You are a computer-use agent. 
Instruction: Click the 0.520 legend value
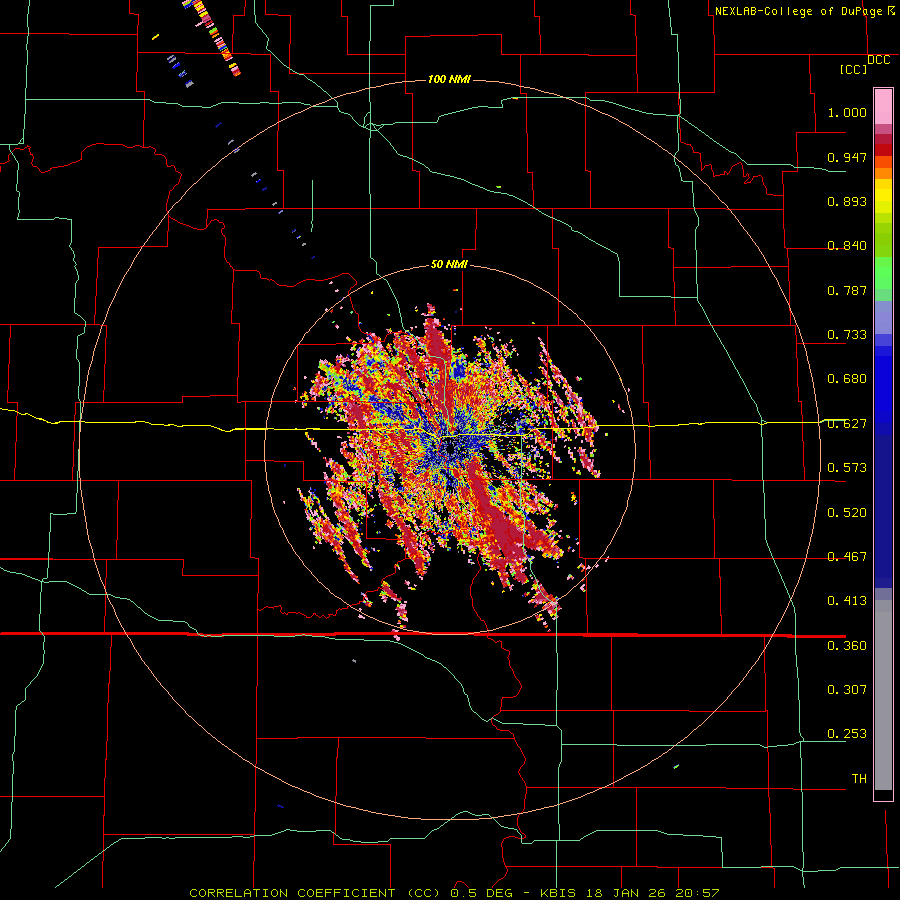[x=847, y=513]
